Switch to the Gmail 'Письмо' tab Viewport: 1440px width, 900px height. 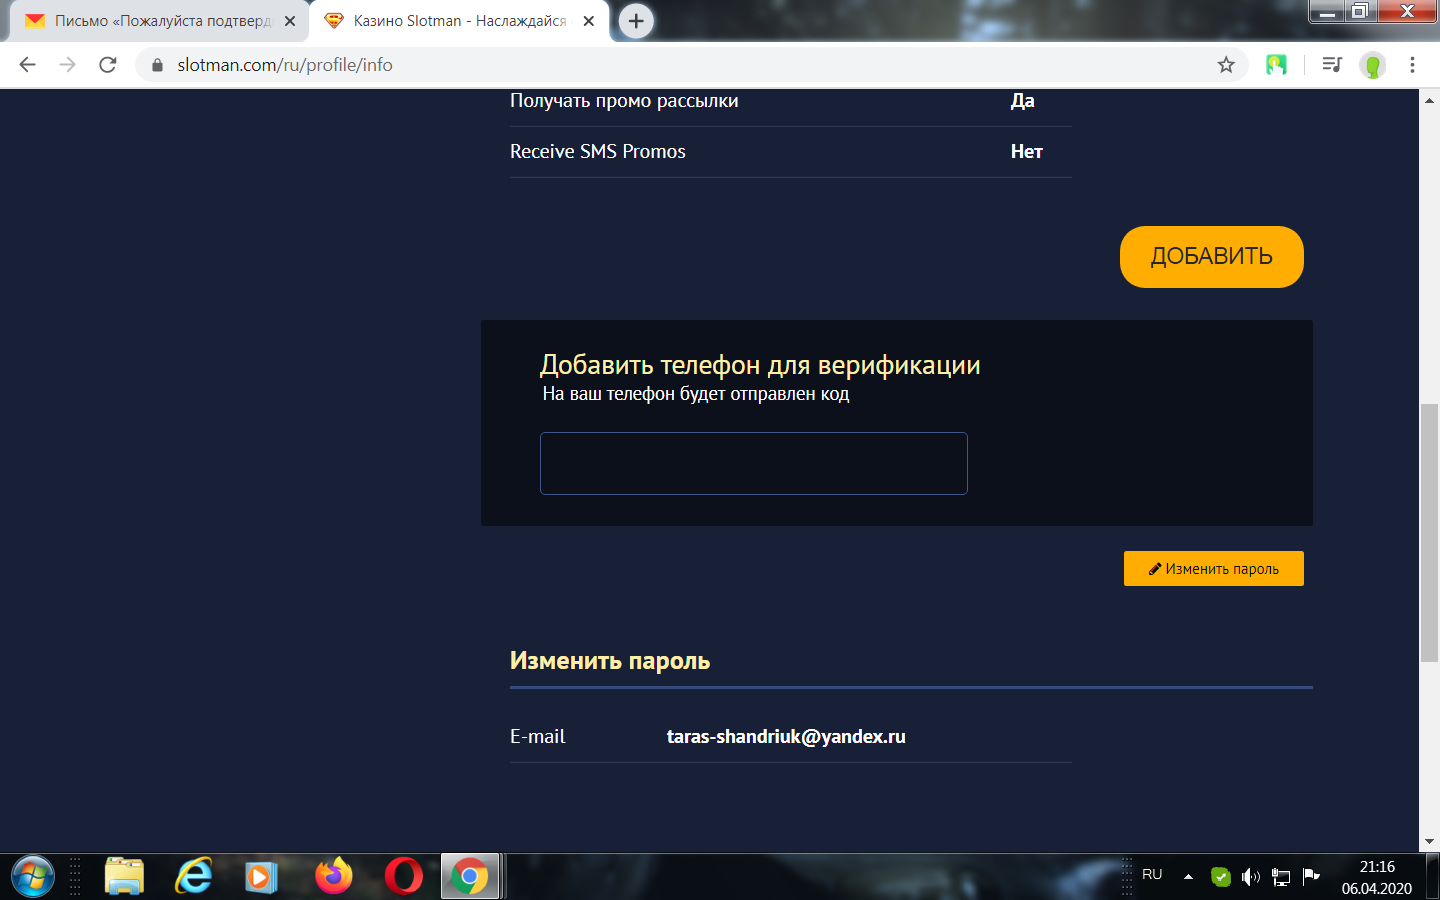(160, 21)
